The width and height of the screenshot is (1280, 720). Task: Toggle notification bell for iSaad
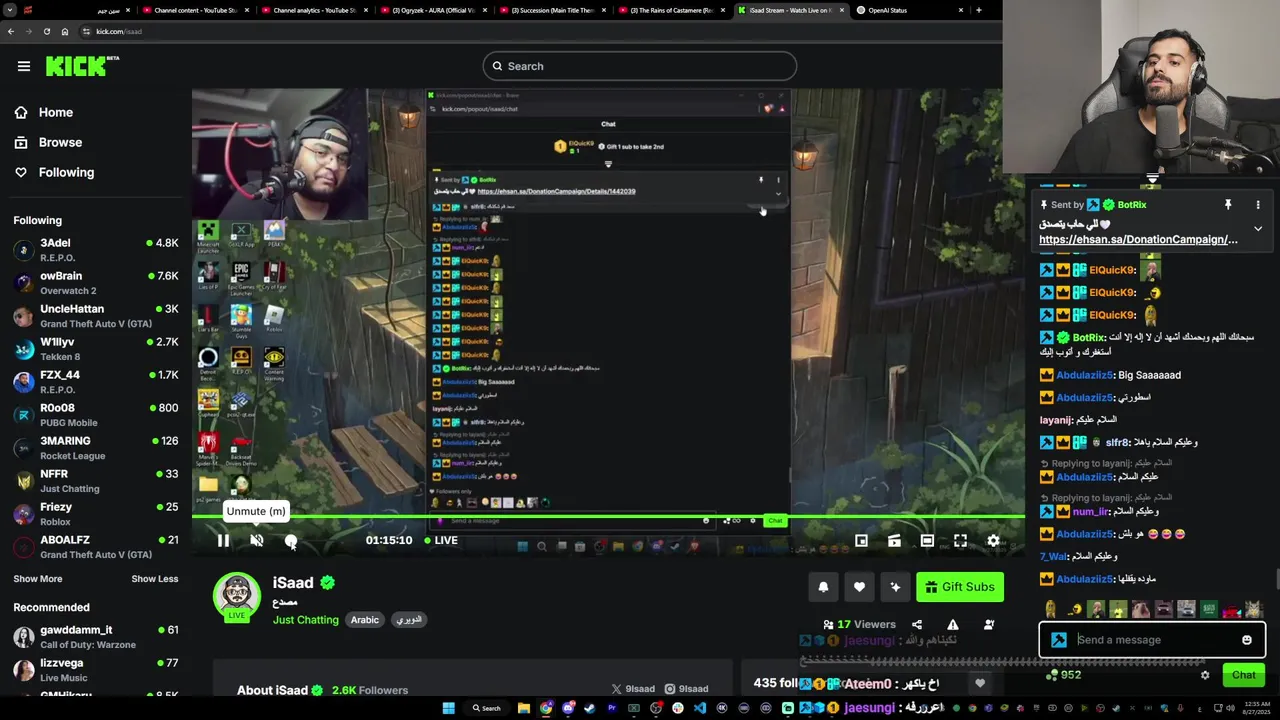(x=823, y=587)
